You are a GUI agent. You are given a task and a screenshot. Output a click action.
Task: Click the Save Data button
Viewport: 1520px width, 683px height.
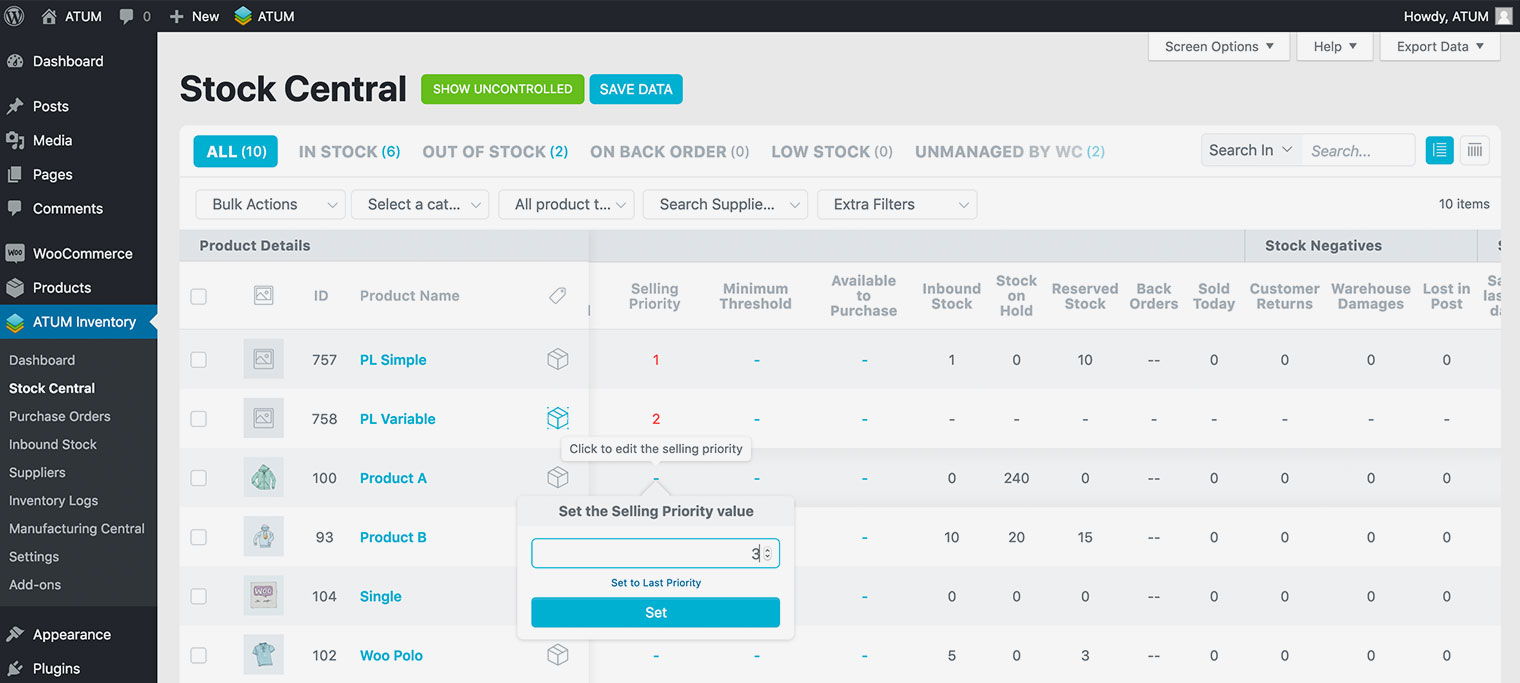(636, 89)
